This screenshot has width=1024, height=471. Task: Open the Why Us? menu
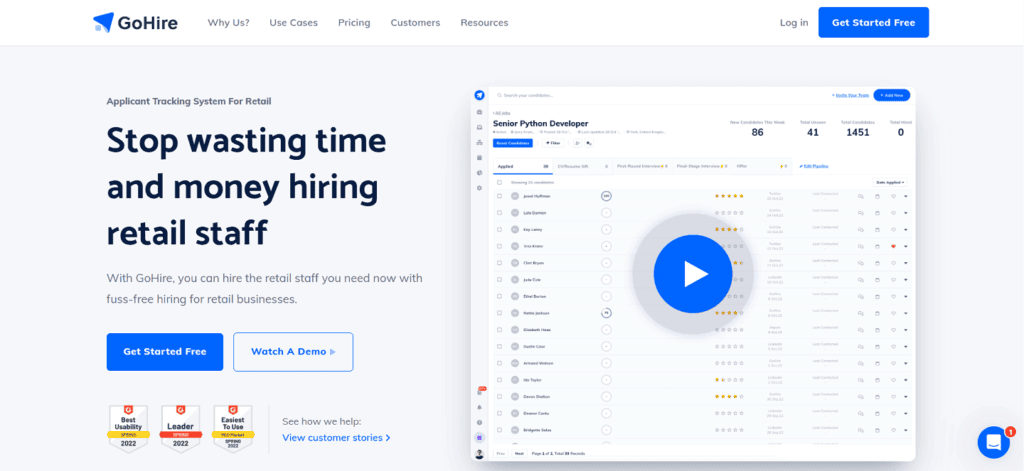(228, 22)
